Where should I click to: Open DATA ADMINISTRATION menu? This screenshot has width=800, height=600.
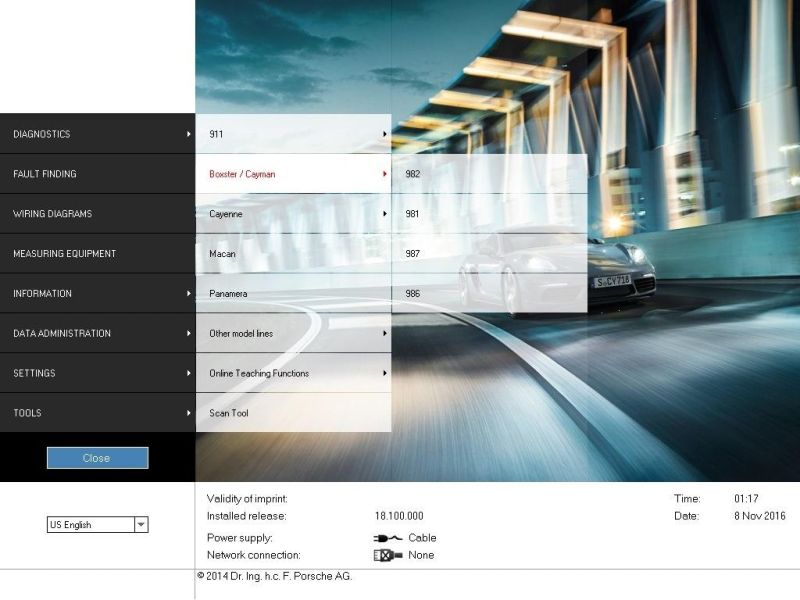tap(97, 333)
